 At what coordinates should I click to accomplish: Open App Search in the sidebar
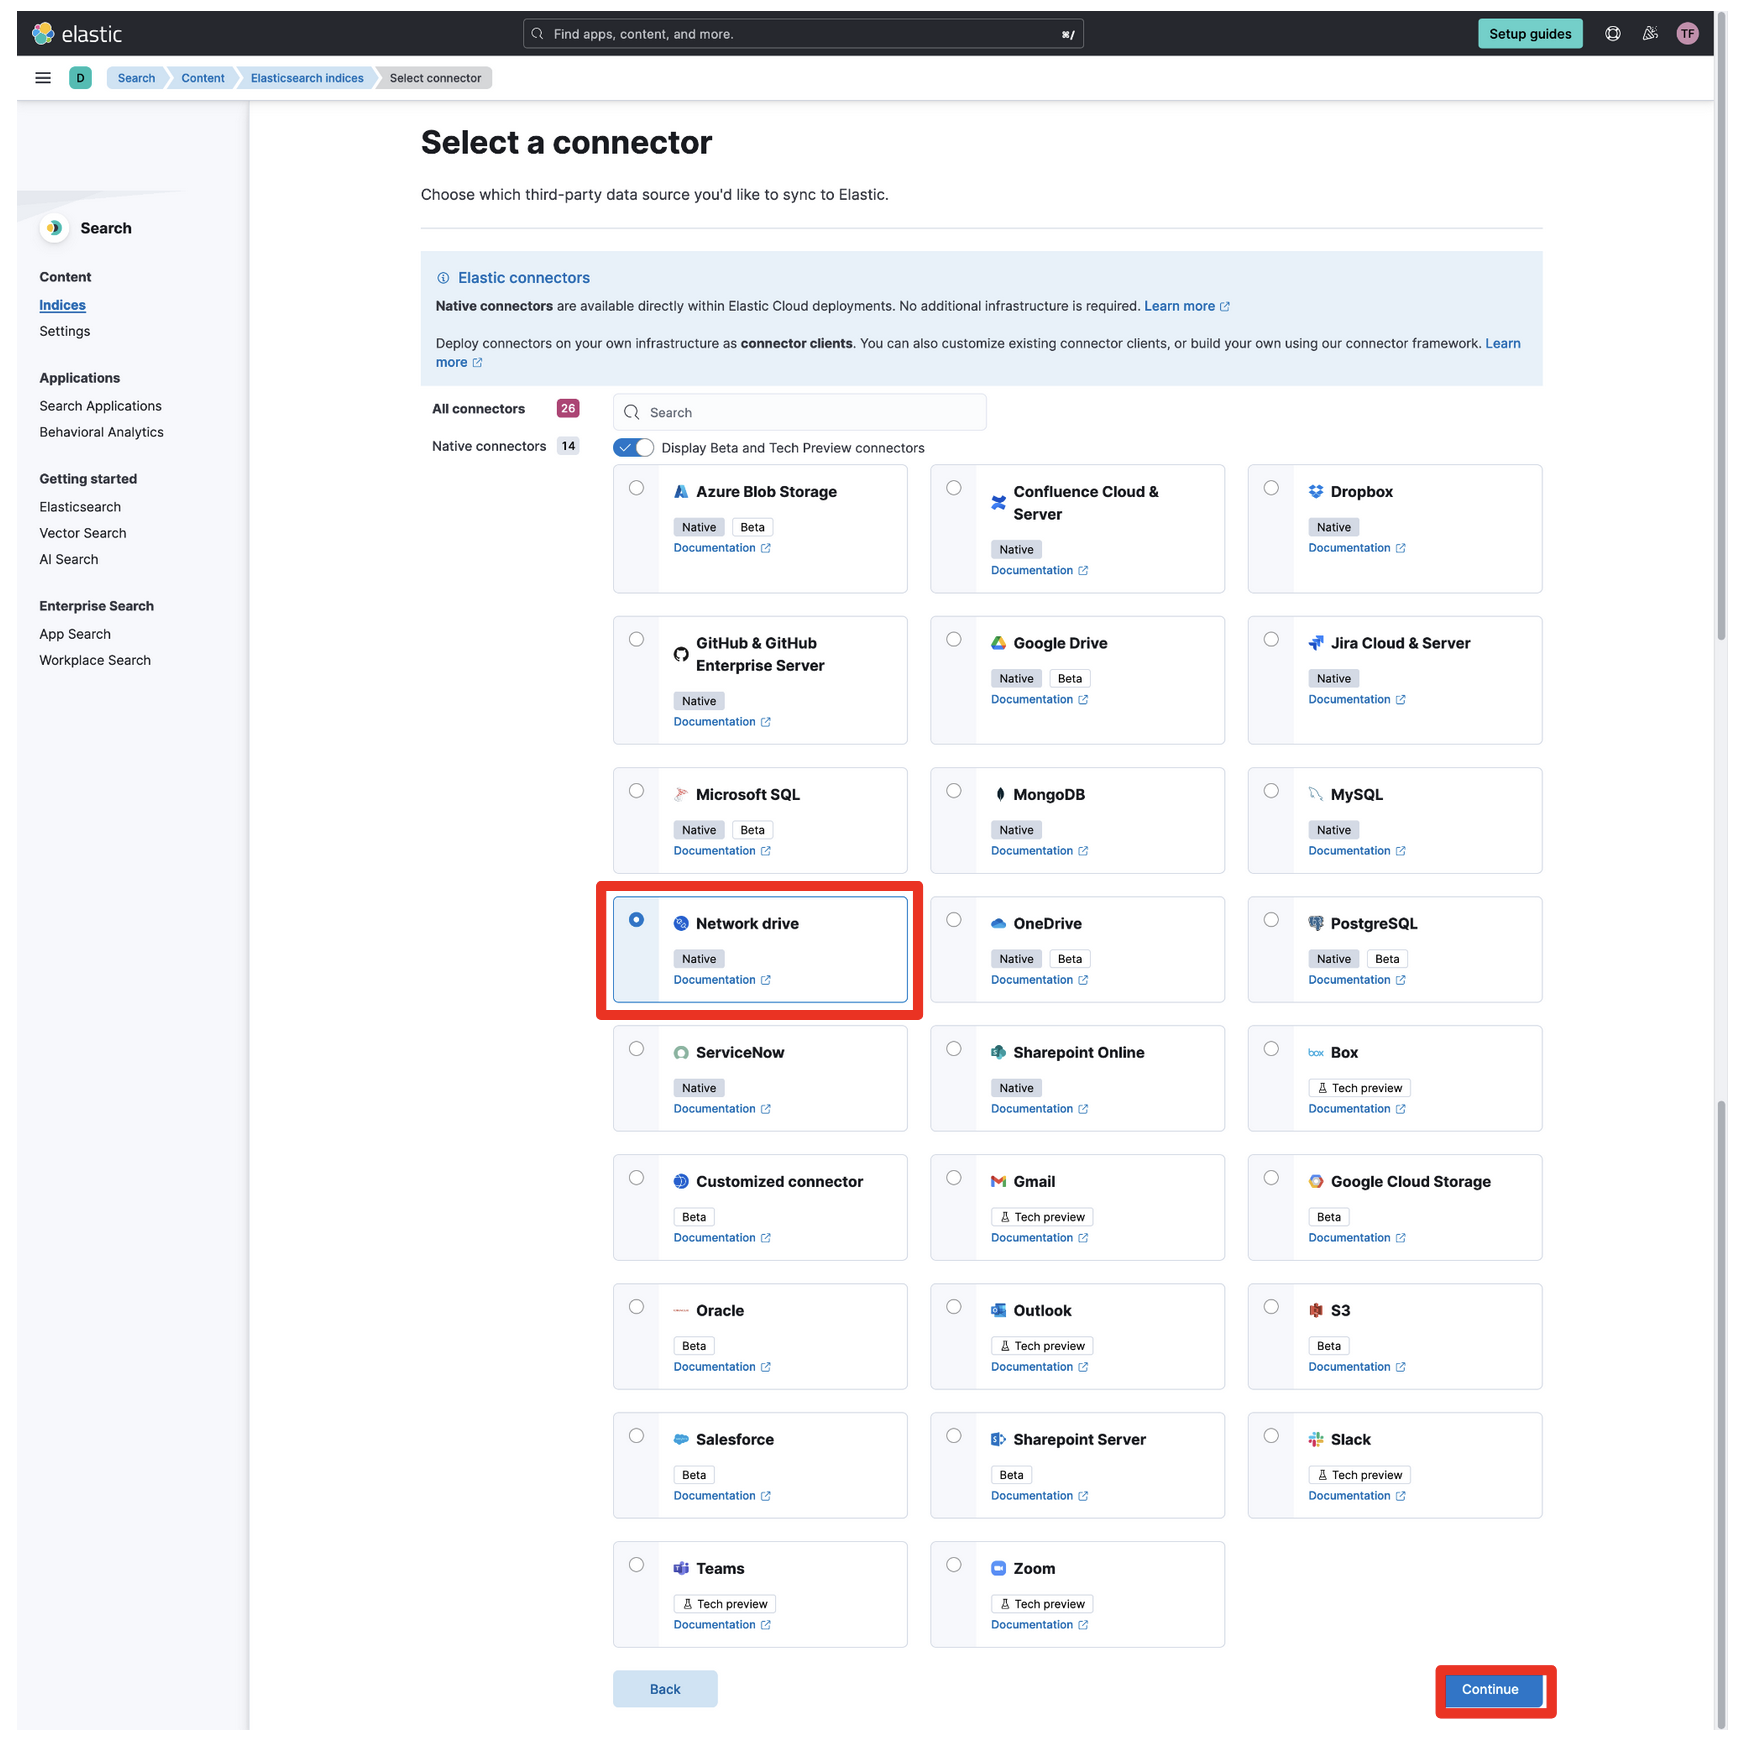click(75, 634)
